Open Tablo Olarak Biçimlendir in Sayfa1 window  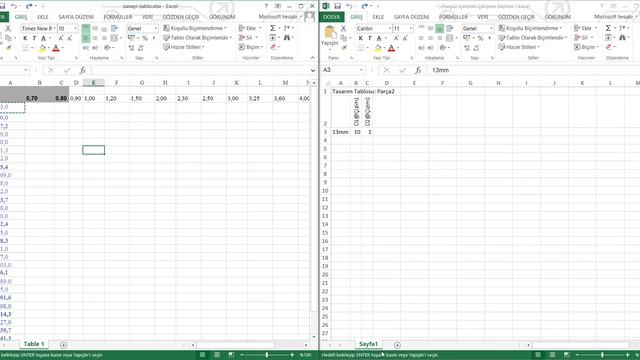click(x=533, y=38)
